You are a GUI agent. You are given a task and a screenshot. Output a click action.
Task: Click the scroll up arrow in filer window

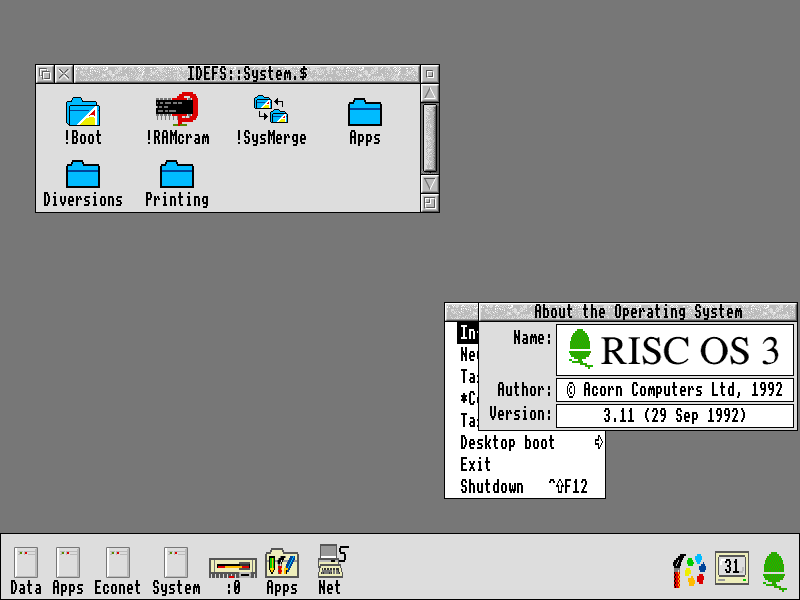430,93
